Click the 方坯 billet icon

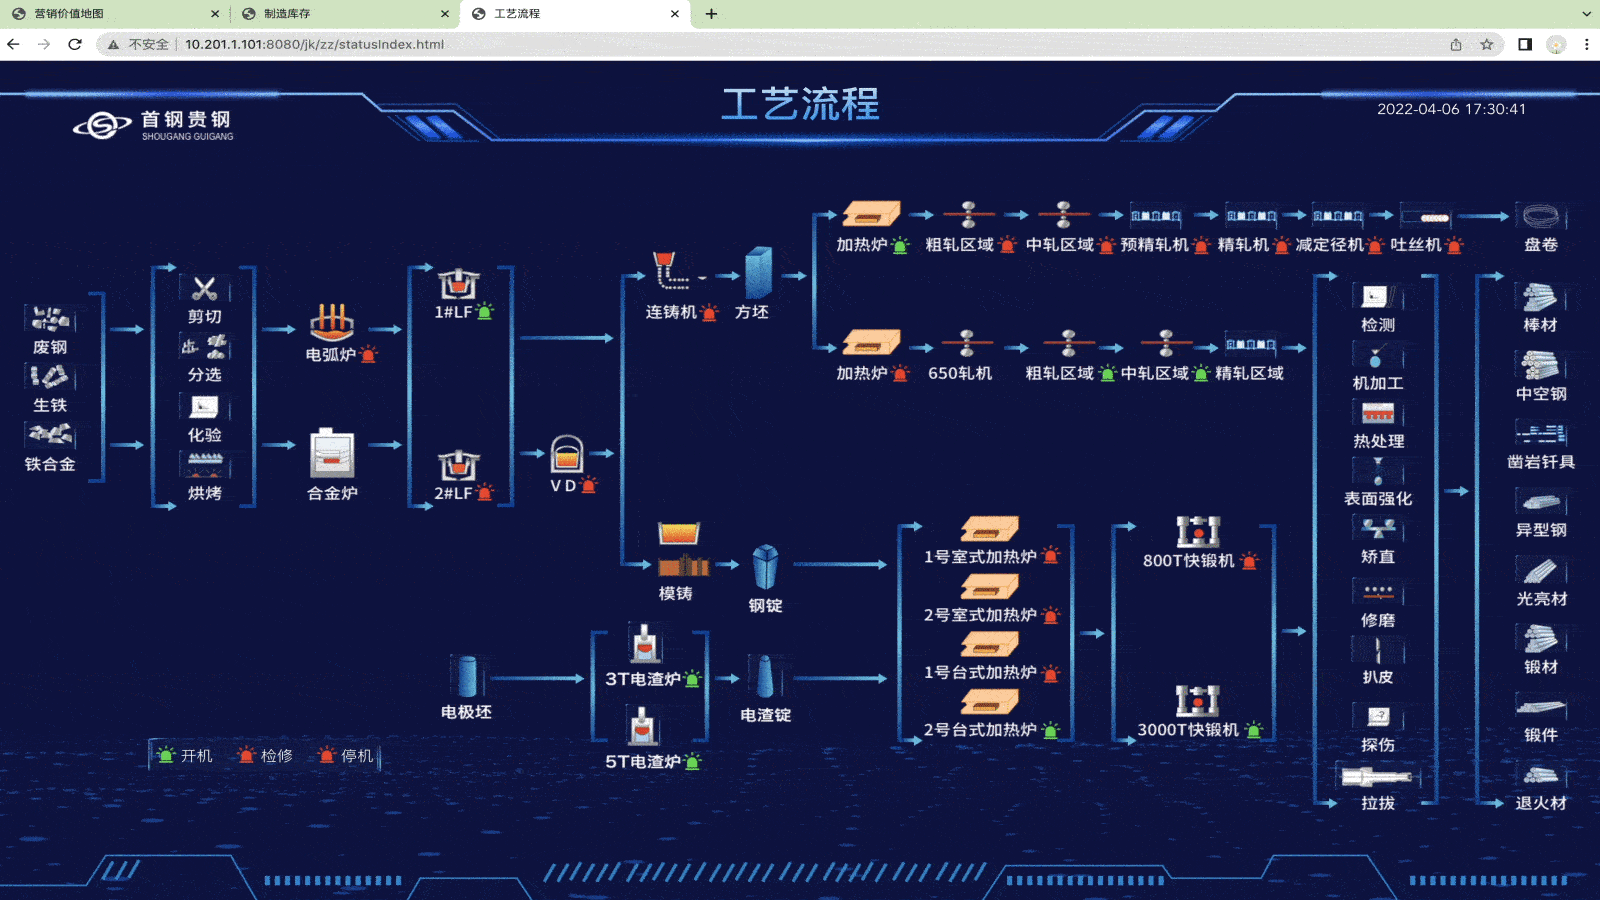pyautogui.click(x=759, y=273)
